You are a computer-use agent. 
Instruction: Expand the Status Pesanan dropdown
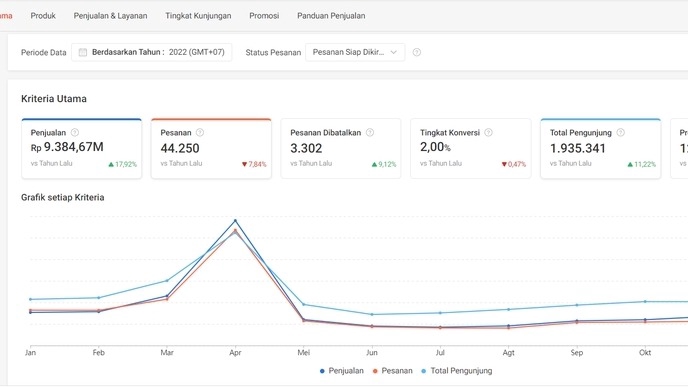pos(355,52)
